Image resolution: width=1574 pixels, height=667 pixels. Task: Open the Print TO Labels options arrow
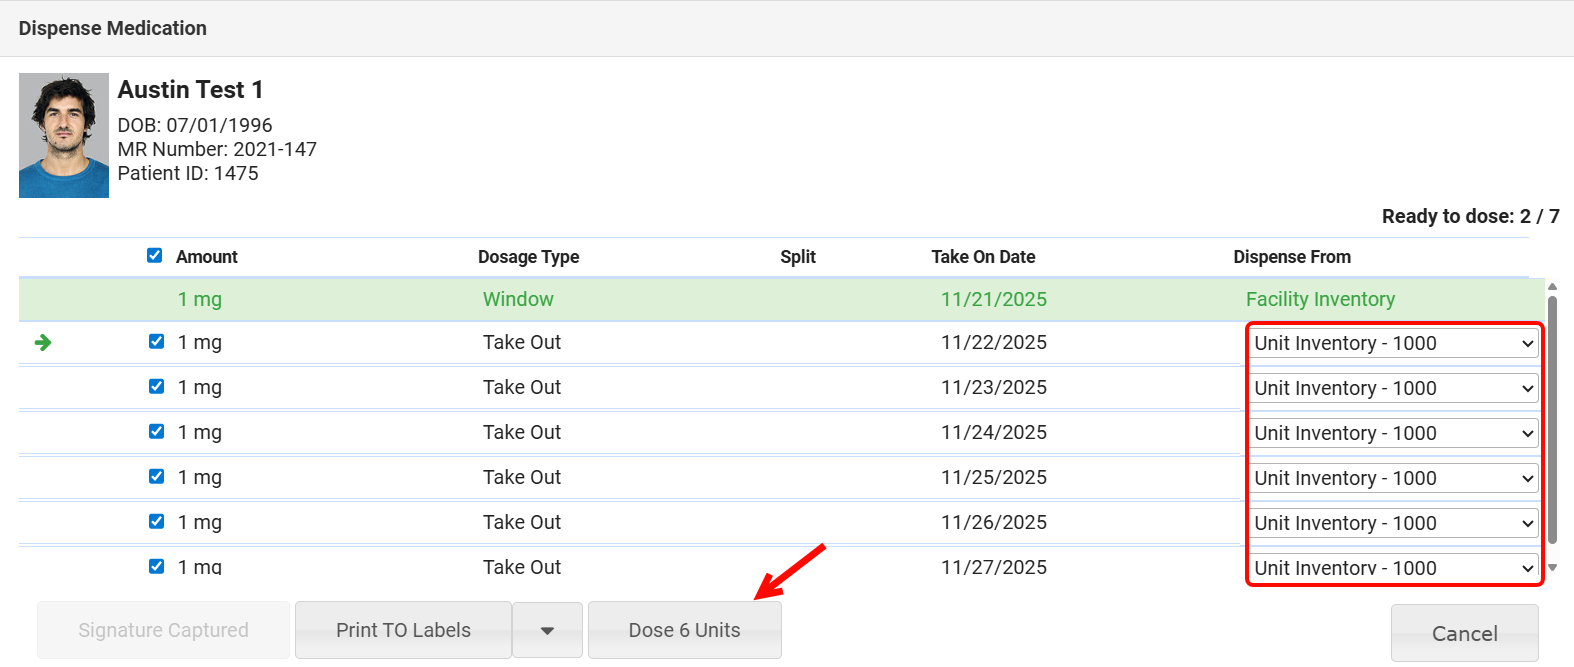[x=547, y=631]
